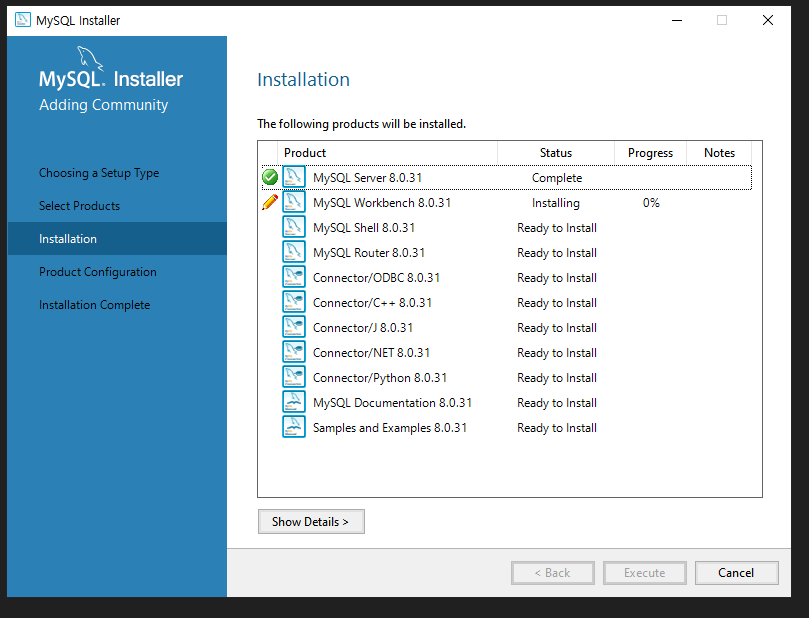The width and height of the screenshot is (809, 618).
Task: Click the Connector/J 8.0.31 product icon
Action: tap(294, 328)
